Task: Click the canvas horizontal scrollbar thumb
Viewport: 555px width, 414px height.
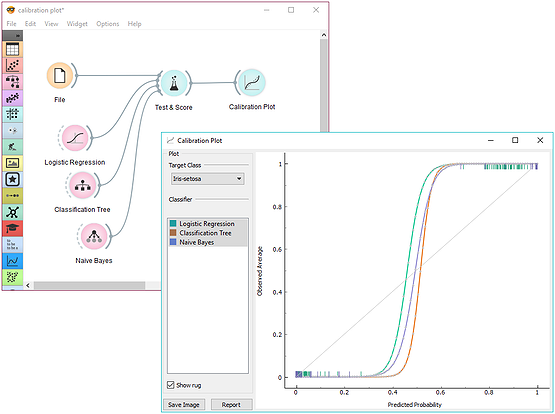Action: point(90,285)
